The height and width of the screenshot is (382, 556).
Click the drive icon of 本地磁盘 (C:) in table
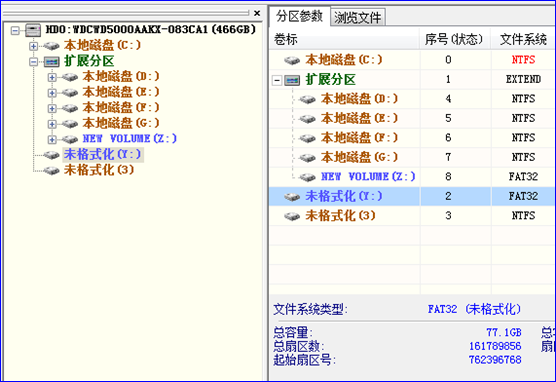pyautogui.click(x=292, y=60)
